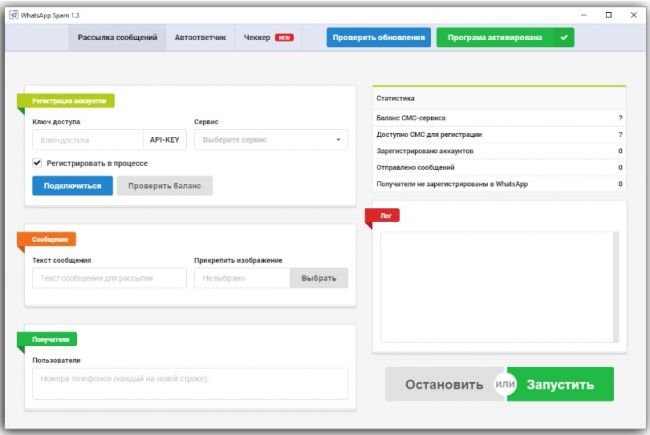
Task: Click the red Лог section label
Action: (382, 215)
